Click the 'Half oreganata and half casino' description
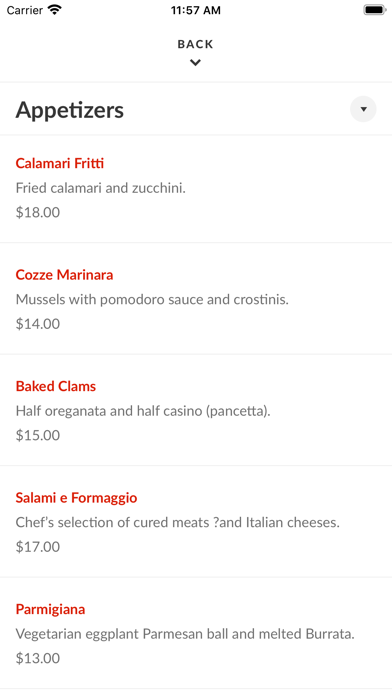This screenshot has height=696, width=392. coord(143,411)
